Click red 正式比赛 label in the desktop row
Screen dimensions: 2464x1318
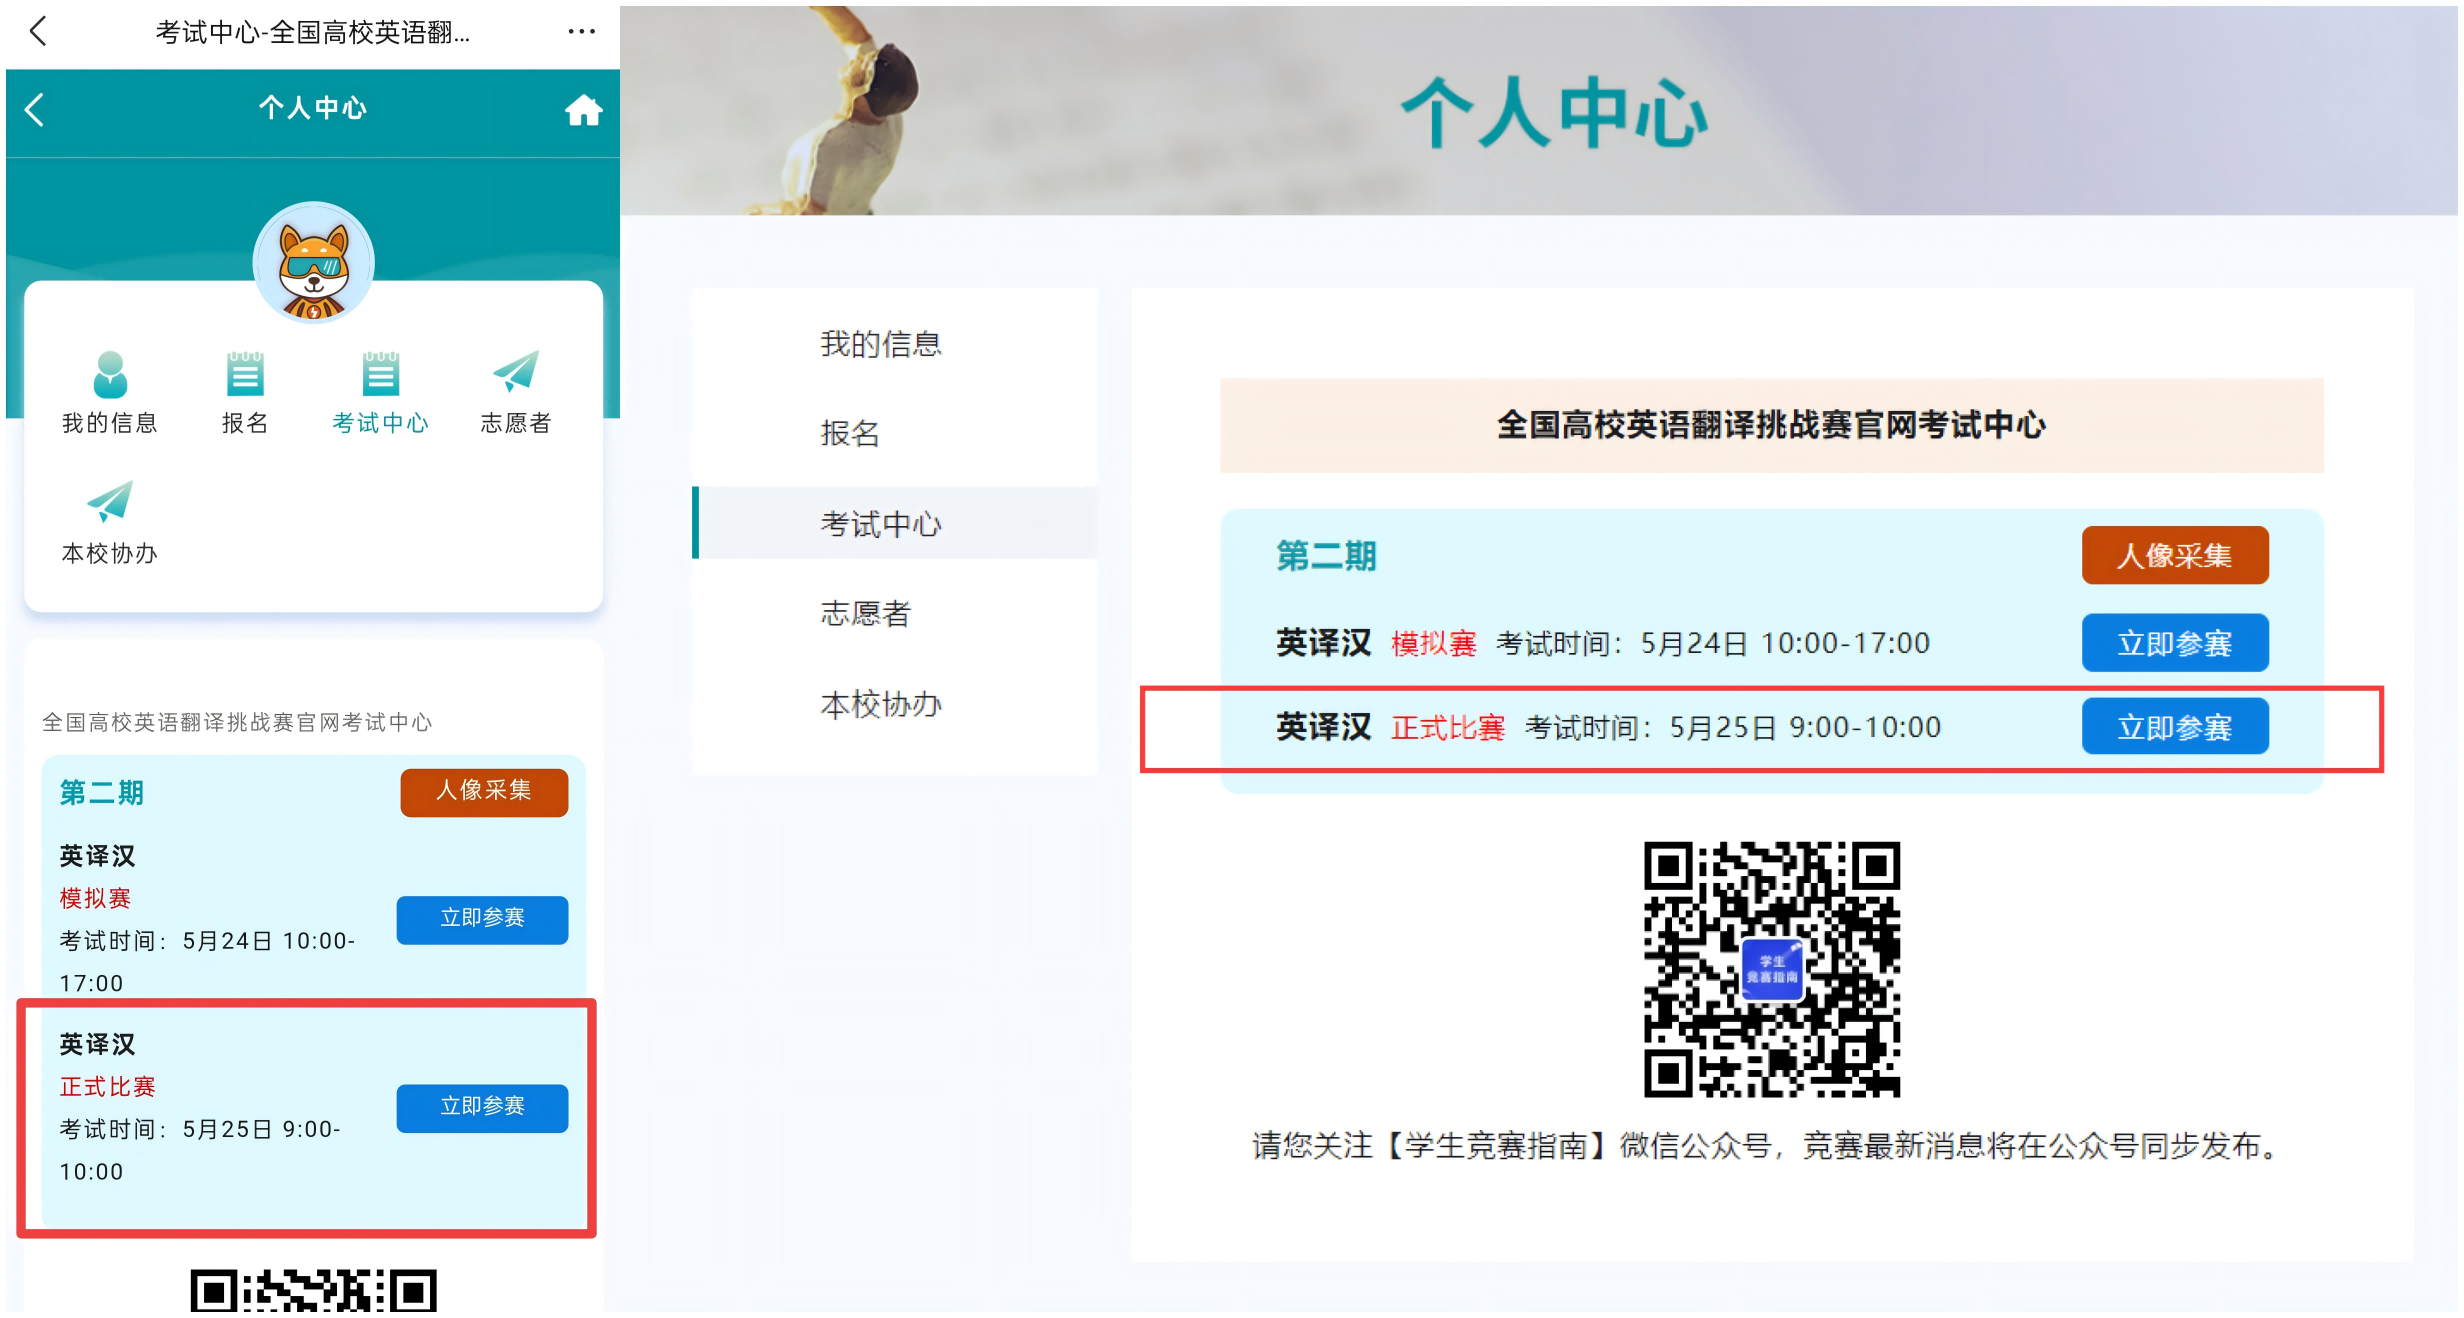1447,727
